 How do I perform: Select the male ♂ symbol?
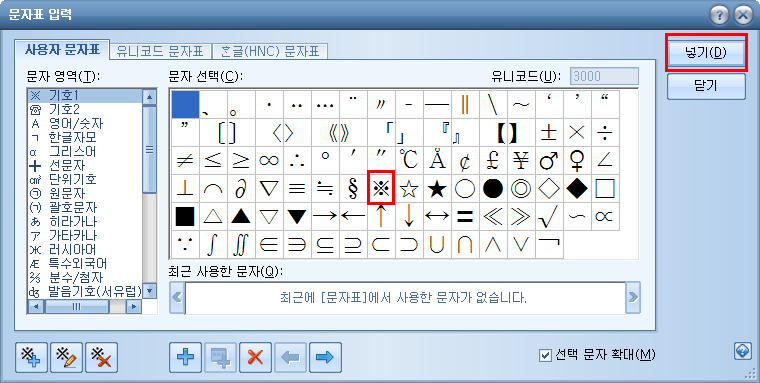(x=549, y=160)
